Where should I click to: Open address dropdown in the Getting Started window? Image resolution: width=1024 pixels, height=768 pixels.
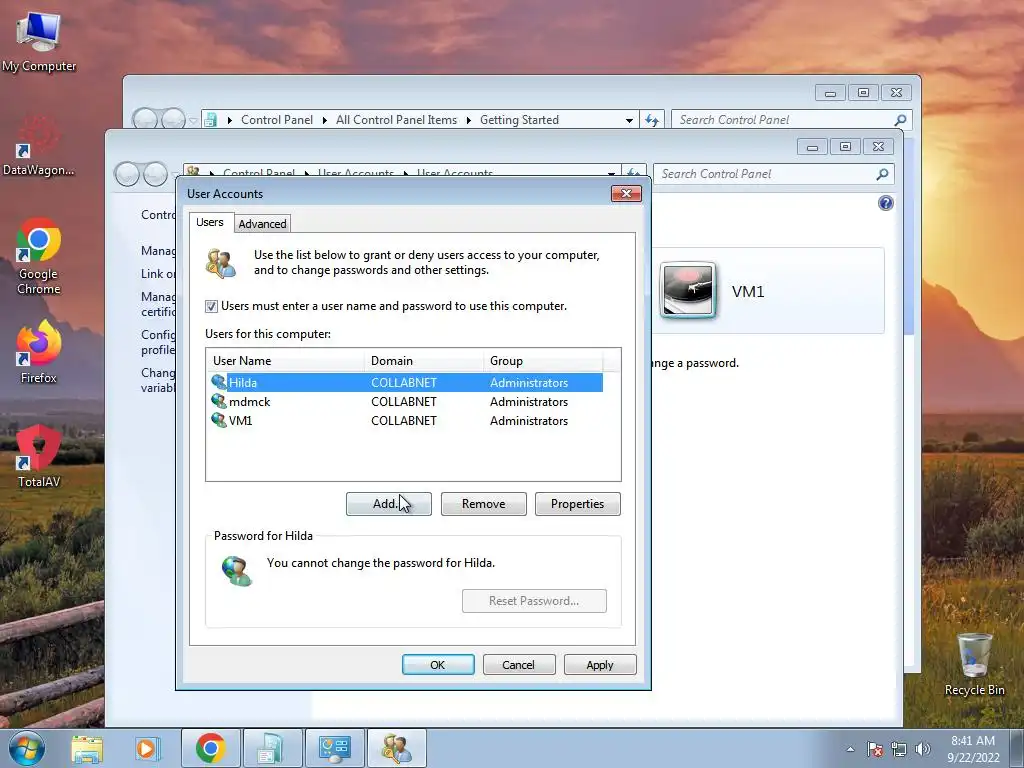coord(629,120)
